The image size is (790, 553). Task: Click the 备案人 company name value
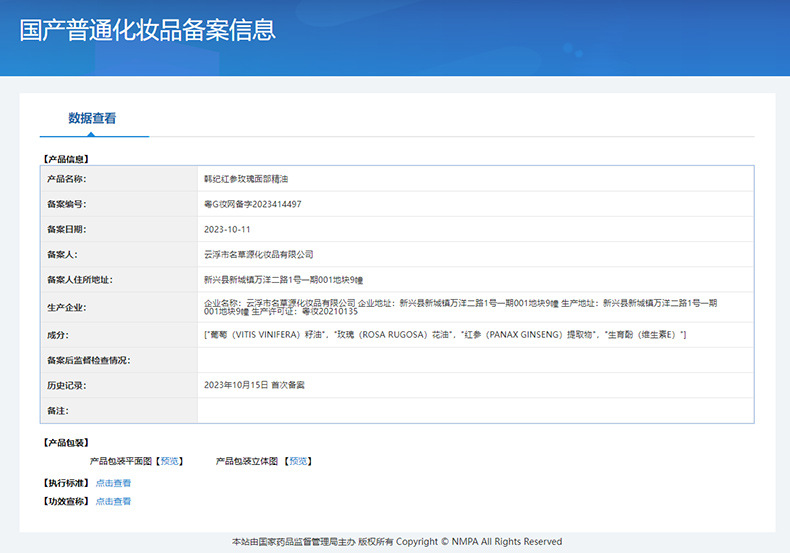(258, 254)
